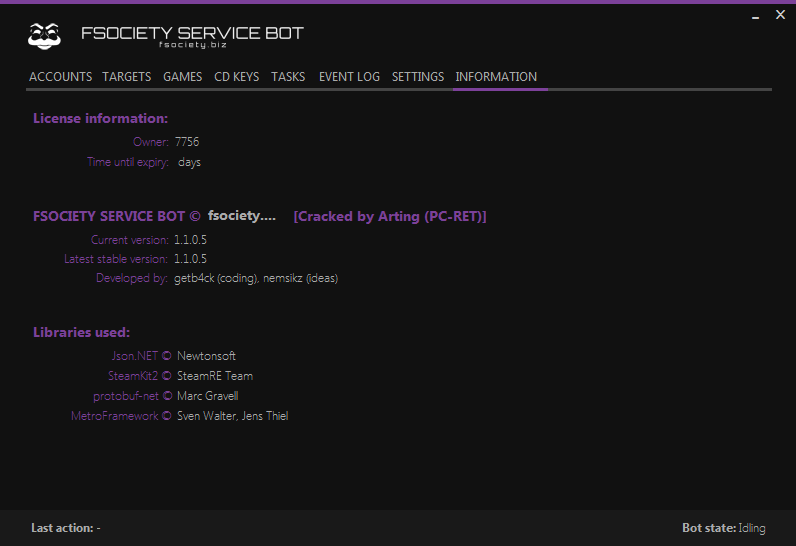This screenshot has height=546, width=796.
Task: Click the Last action status text
Action: pyautogui.click(x=65, y=528)
